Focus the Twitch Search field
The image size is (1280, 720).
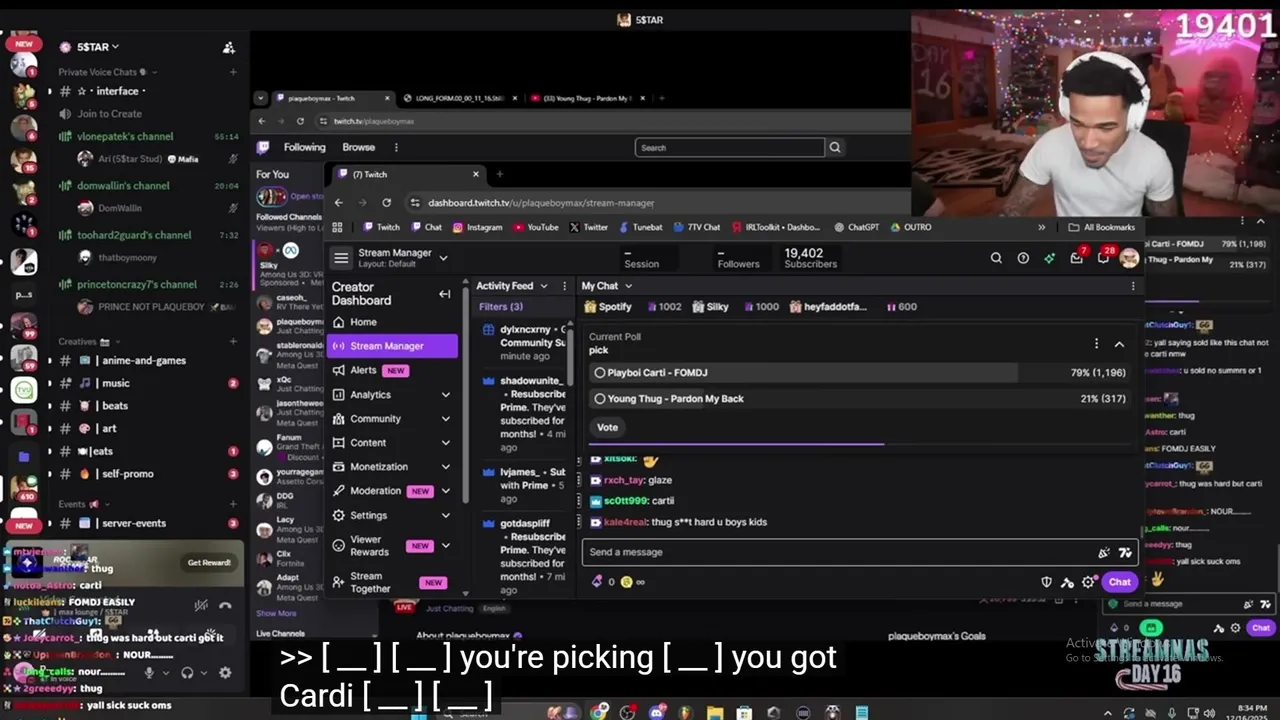729,147
